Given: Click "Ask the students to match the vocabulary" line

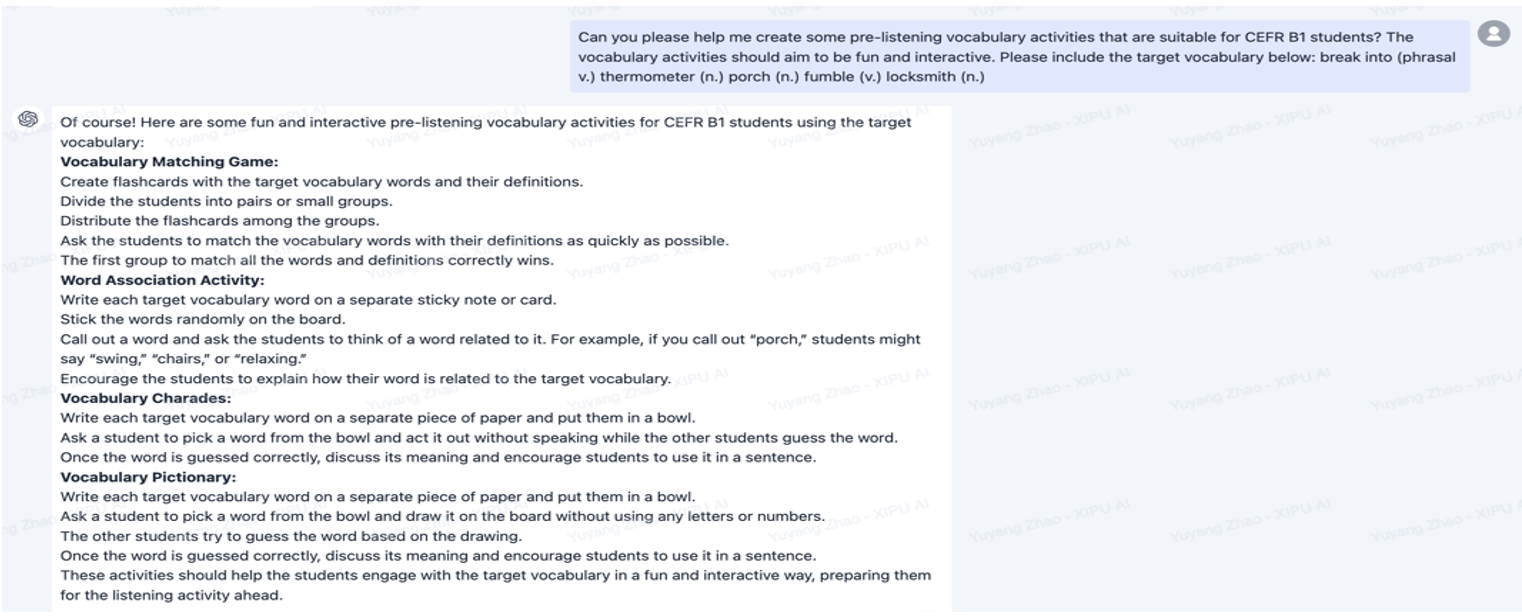Looking at the screenshot, I should pos(394,241).
